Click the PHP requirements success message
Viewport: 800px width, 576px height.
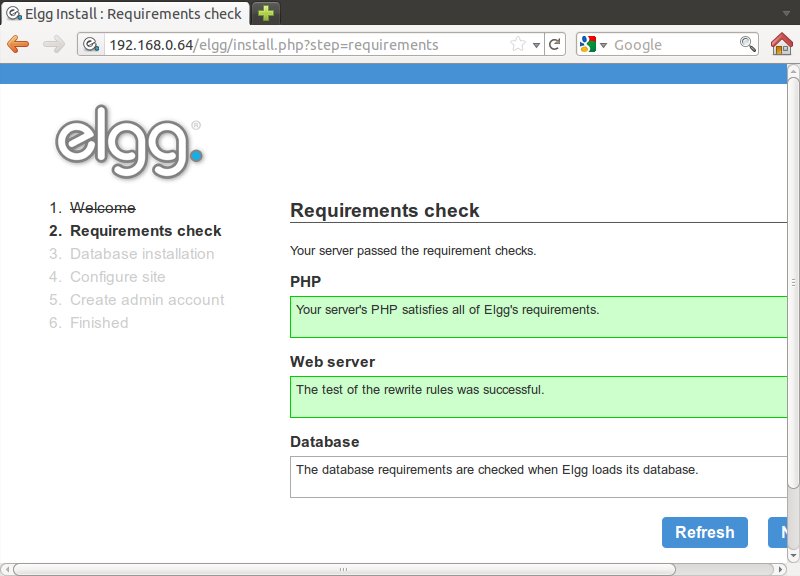[x=538, y=317]
